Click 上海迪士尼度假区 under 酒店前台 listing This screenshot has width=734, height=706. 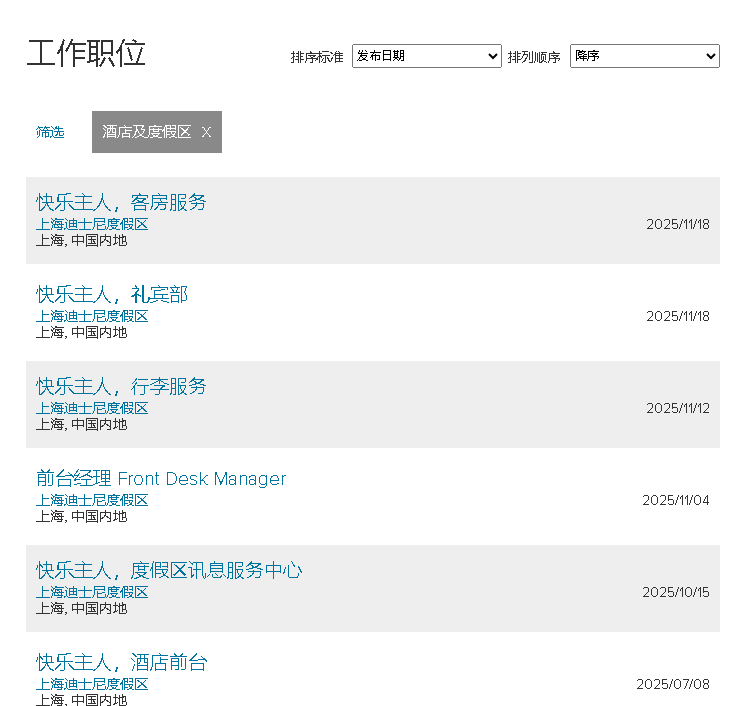coord(92,684)
